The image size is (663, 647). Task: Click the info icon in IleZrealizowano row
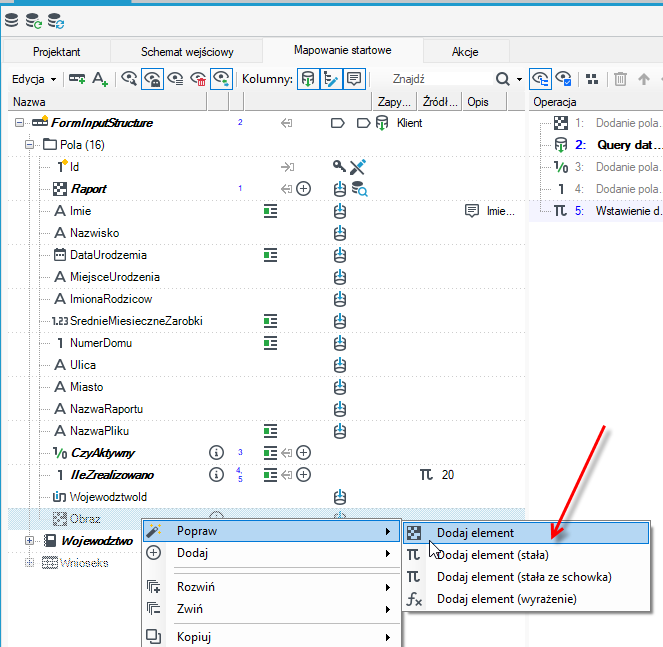216,474
